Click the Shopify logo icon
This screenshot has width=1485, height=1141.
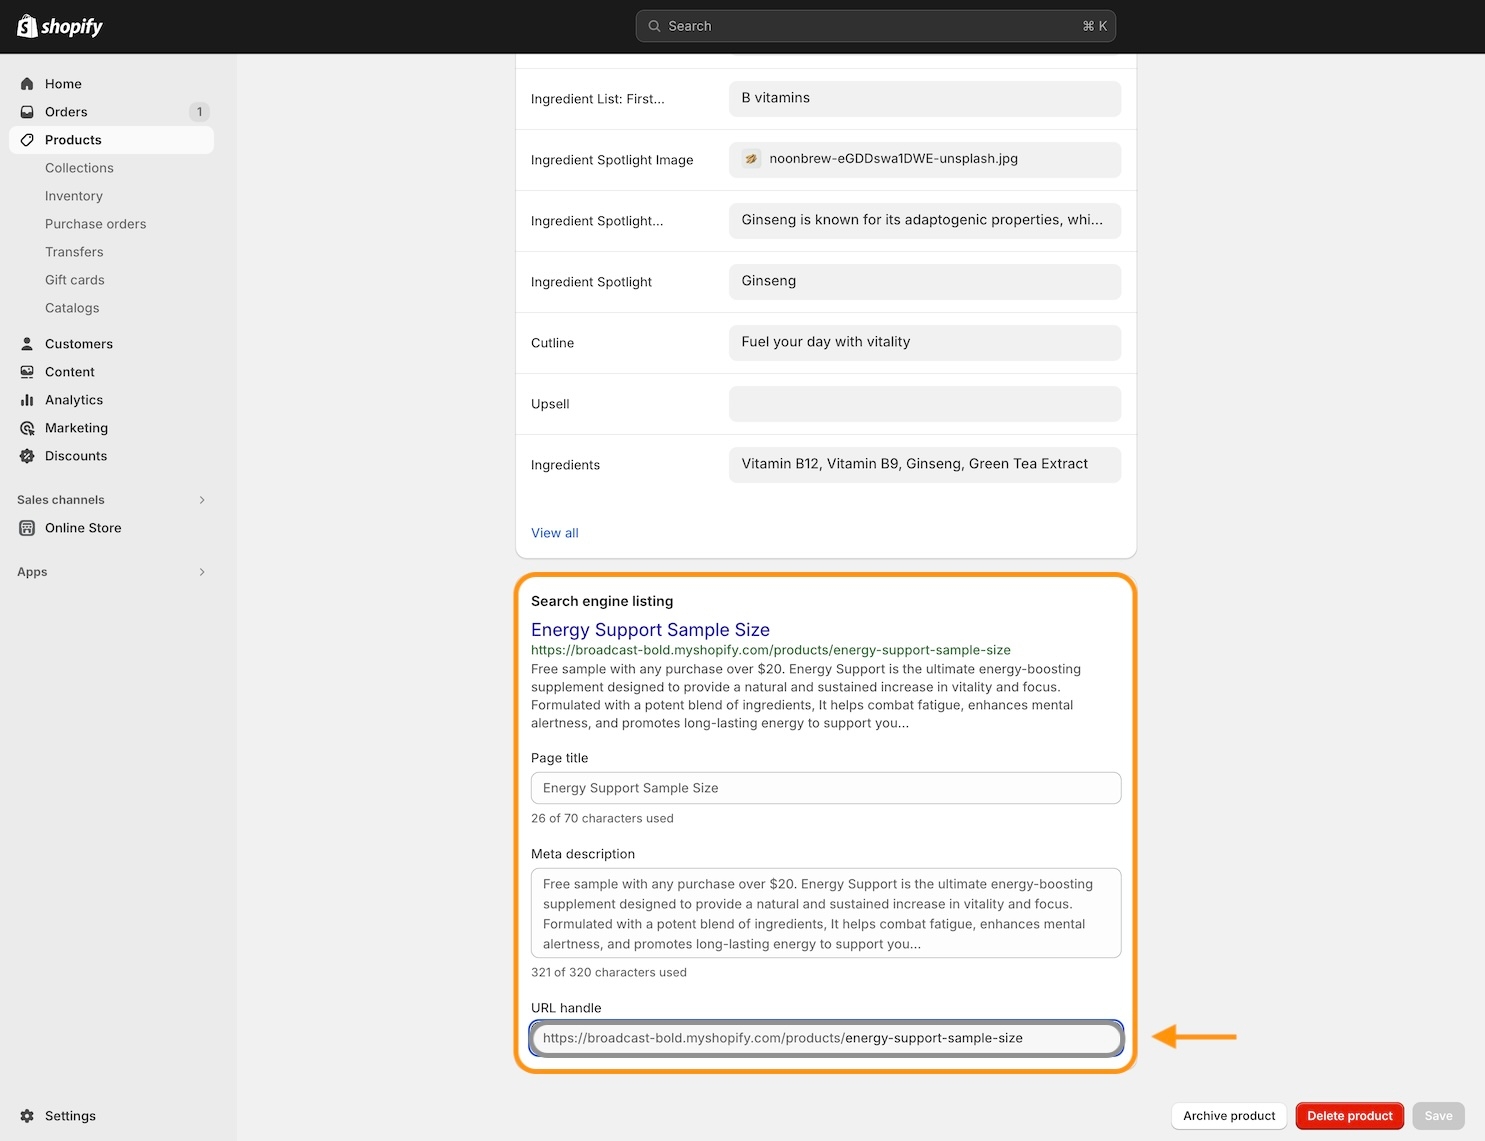point(27,26)
